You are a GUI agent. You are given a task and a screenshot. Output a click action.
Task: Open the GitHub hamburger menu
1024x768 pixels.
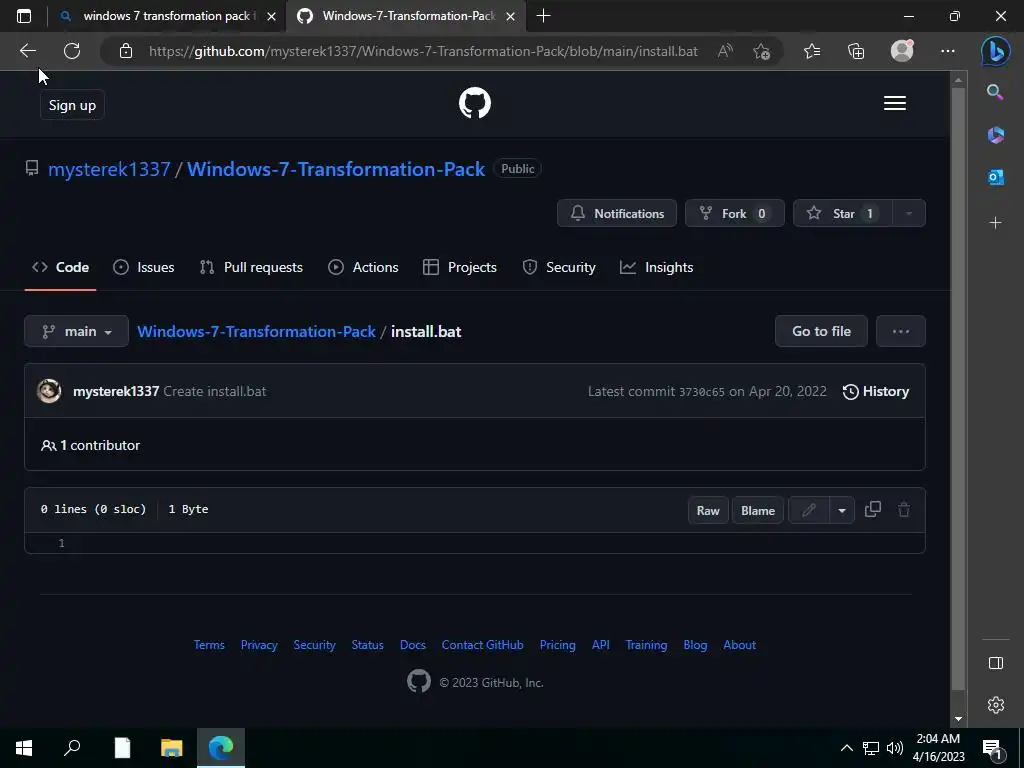pyautogui.click(x=895, y=103)
